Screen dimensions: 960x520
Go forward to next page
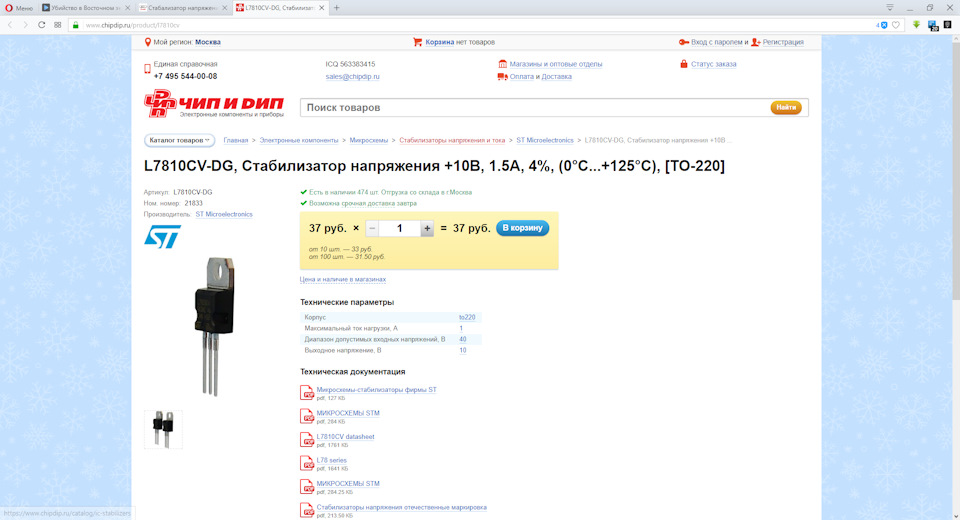pos(25,25)
